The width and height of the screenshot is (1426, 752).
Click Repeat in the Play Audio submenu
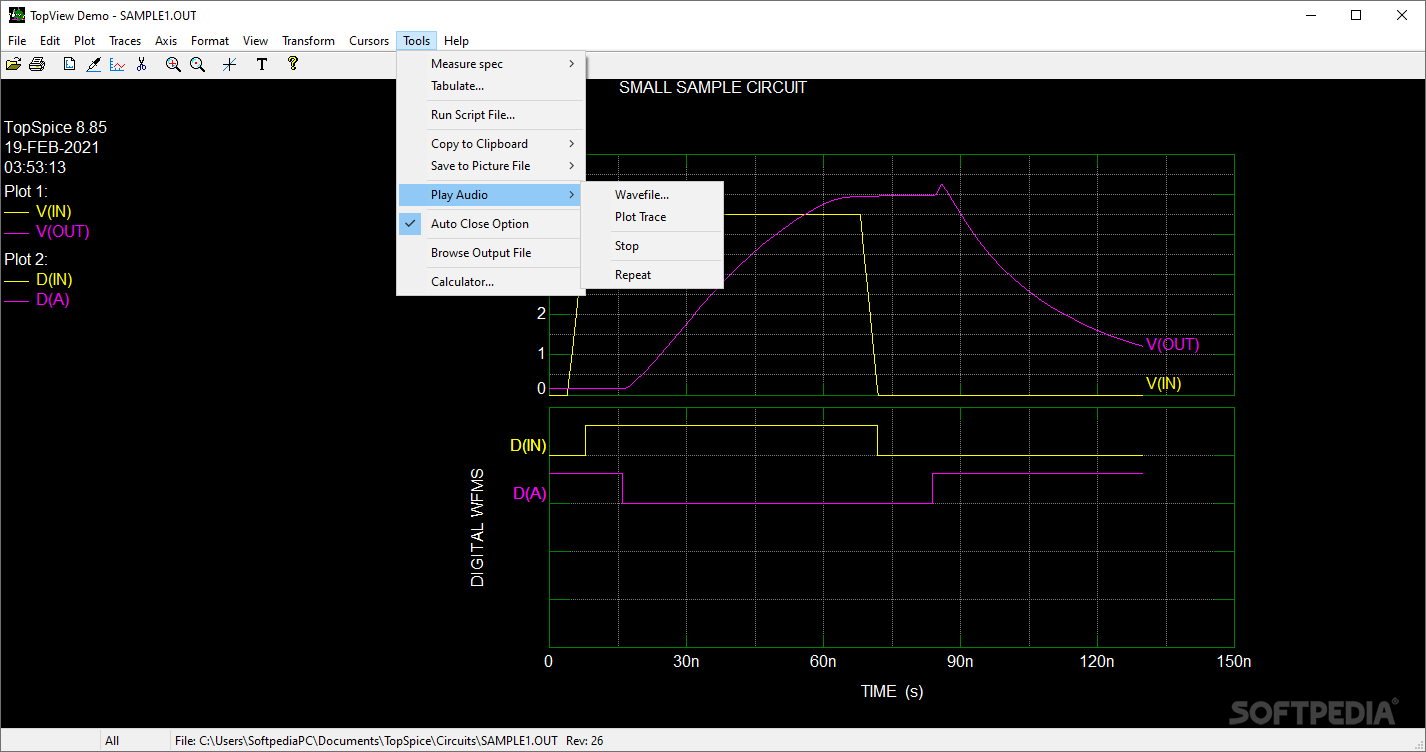pos(652,275)
